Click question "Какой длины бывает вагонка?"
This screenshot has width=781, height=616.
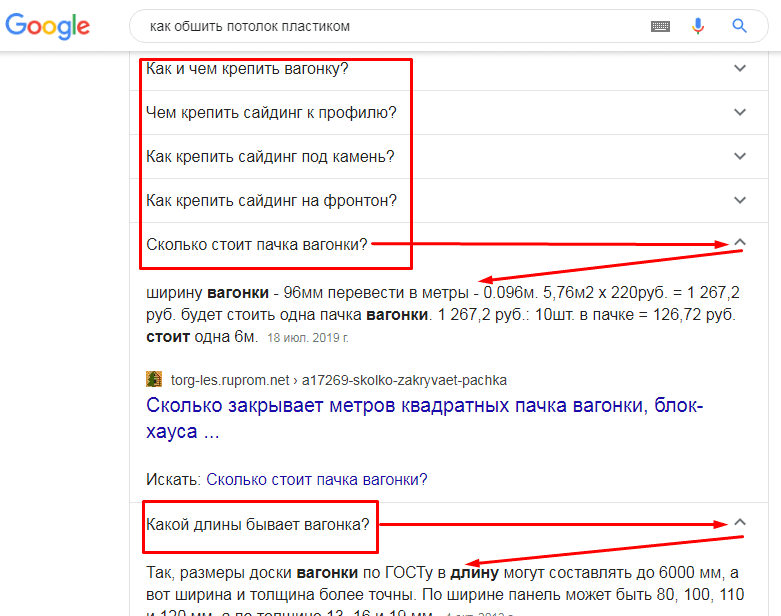click(x=258, y=524)
